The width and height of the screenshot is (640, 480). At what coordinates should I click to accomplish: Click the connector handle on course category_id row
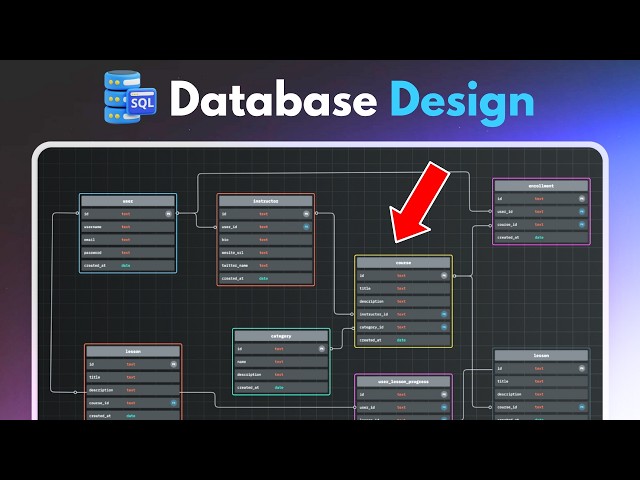pyautogui.click(x=353, y=328)
